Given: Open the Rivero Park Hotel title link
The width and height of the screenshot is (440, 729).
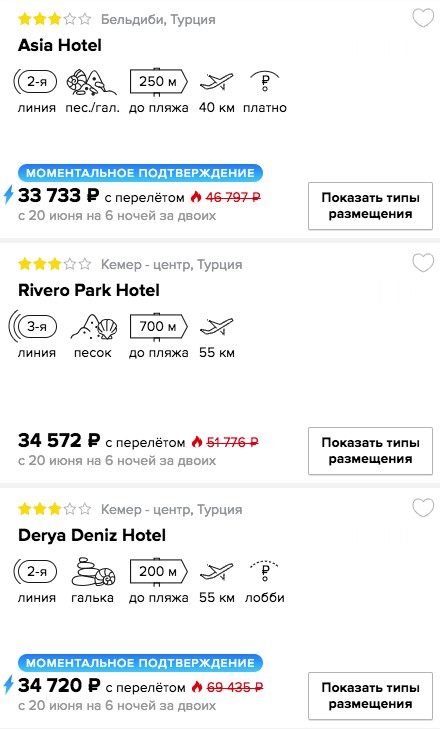Looking at the screenshot, I should tap(89, 290).
